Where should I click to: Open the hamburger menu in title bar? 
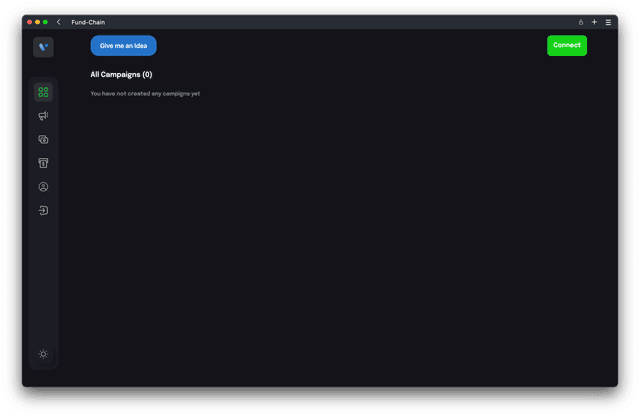point(608,22)
